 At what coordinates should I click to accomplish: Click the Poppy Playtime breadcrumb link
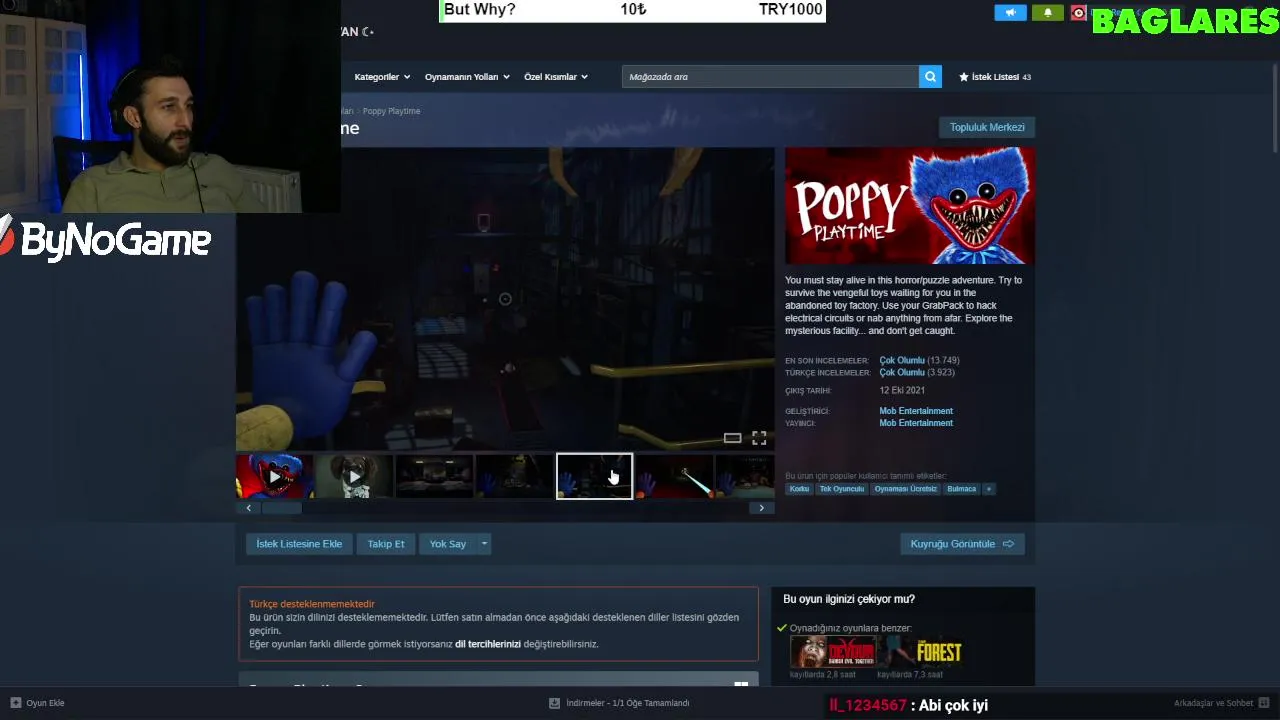pos(391,111)
